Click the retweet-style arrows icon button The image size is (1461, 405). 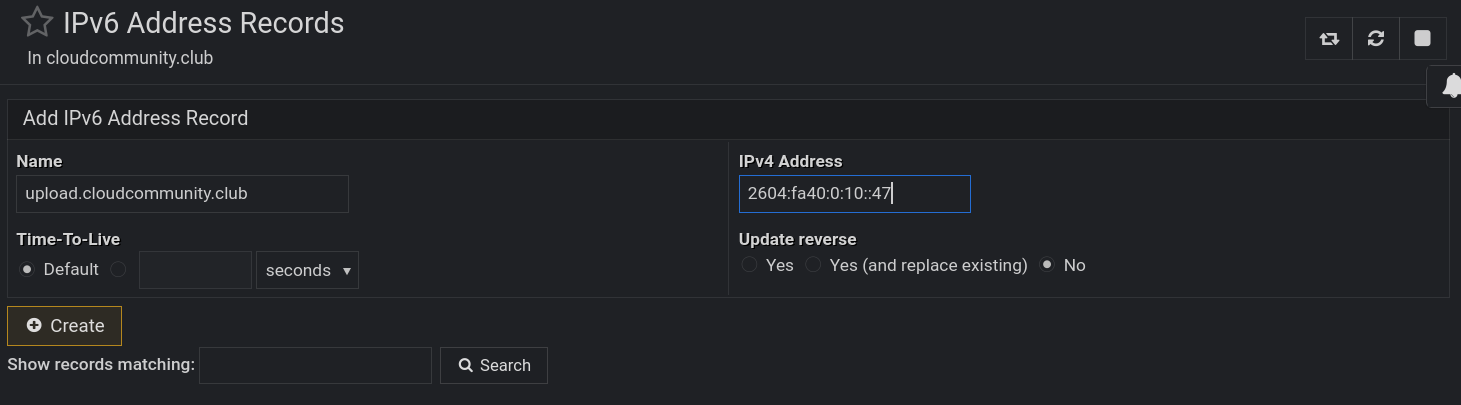click(1329, 39)
